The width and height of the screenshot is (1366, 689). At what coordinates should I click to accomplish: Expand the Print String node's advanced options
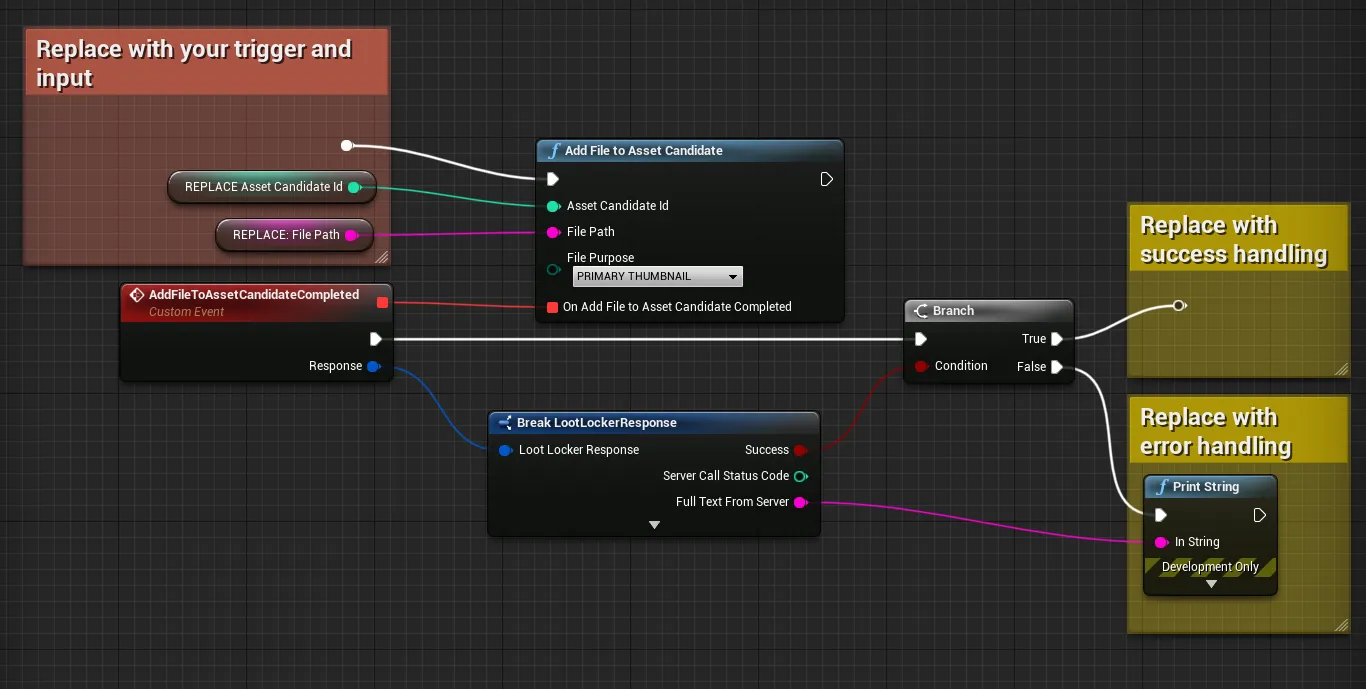click(1211, 584)
